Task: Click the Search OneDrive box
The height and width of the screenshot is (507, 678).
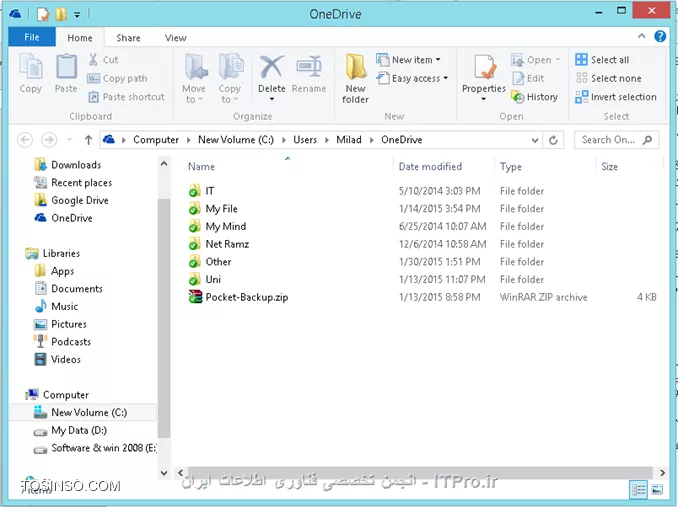Action: (616, 140)
